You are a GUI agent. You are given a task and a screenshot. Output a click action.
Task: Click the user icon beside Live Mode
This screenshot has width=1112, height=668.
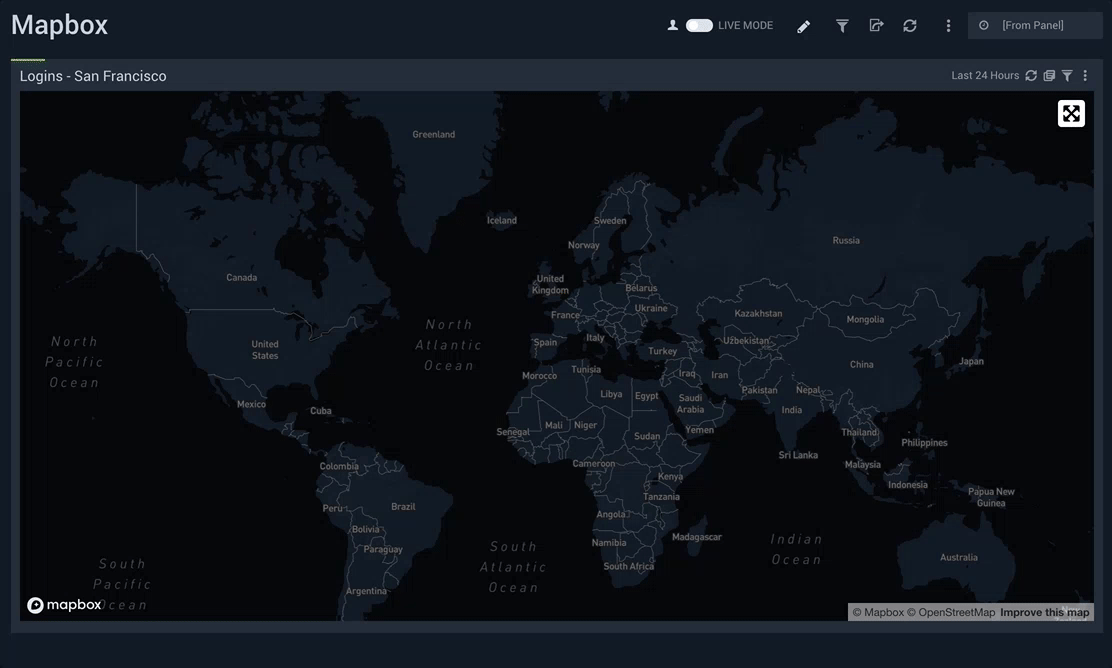click(x=672, y=26)
